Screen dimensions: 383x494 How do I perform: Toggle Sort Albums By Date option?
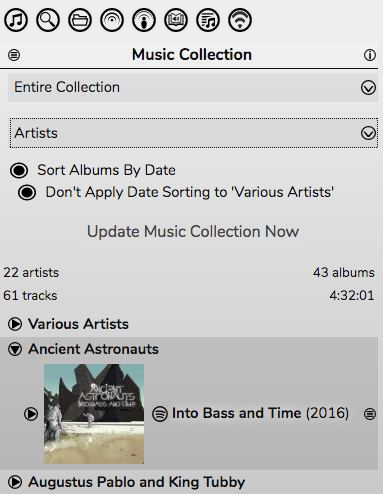pyautogui.click(x=19, y=170)
